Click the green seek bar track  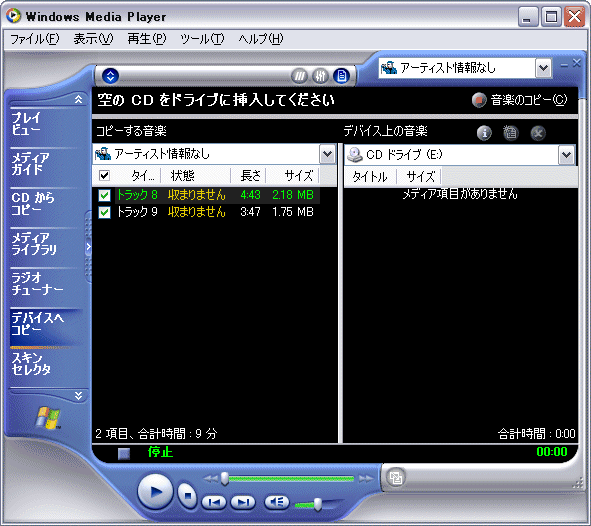[x=291, y=479]
